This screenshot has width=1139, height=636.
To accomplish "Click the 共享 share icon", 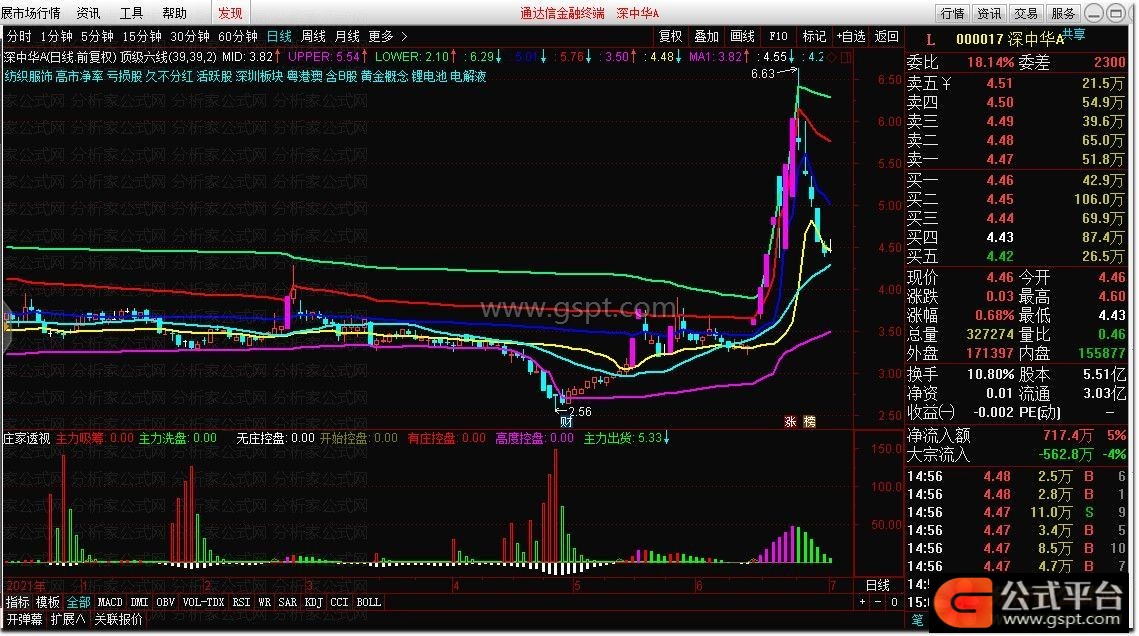I will tap(1074, 34).
